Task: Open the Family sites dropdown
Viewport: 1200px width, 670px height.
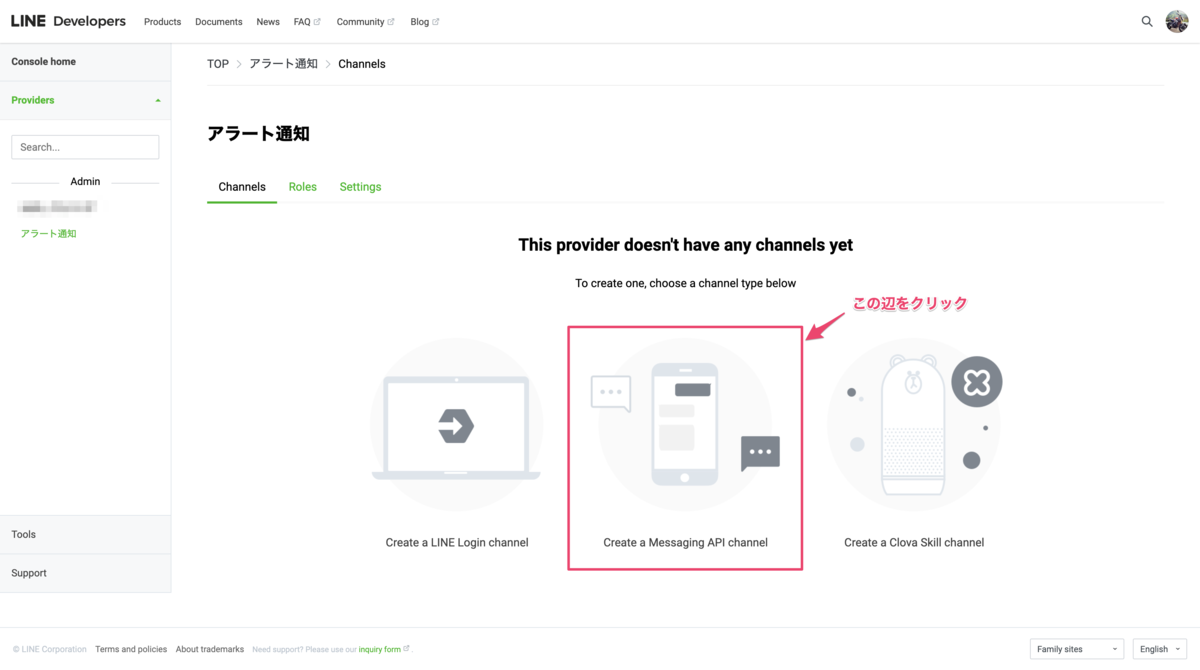Action: coord(1076,649)
